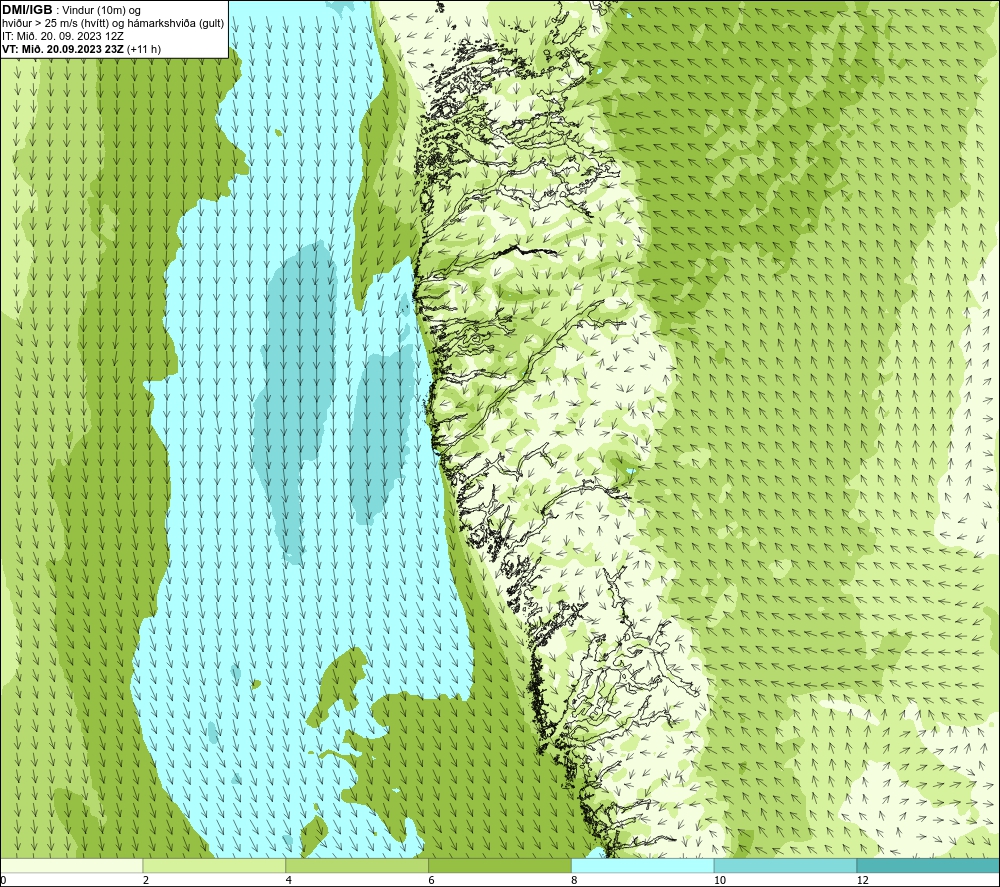Click the legend scale value 8
Image resolution: width=1000 pixels, height=887 pixels.
[575, 881]
